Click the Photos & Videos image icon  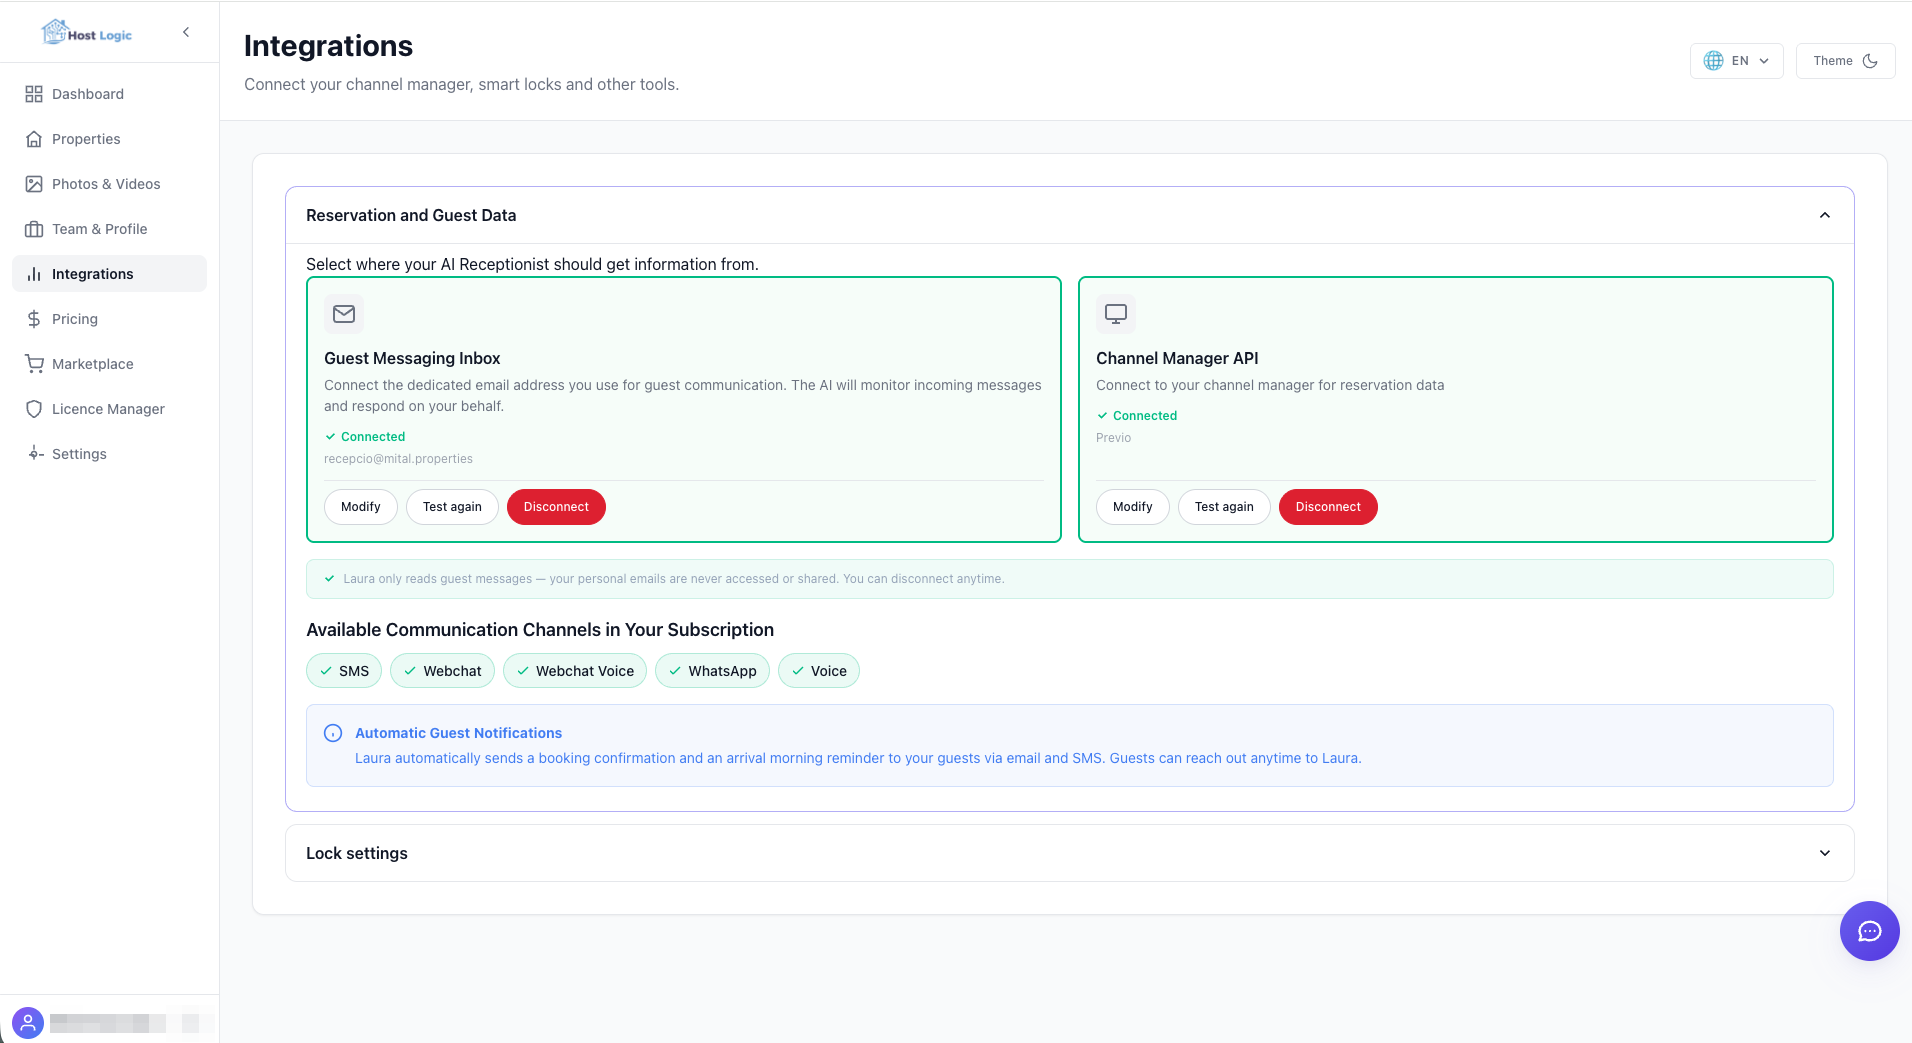(34, 184)
